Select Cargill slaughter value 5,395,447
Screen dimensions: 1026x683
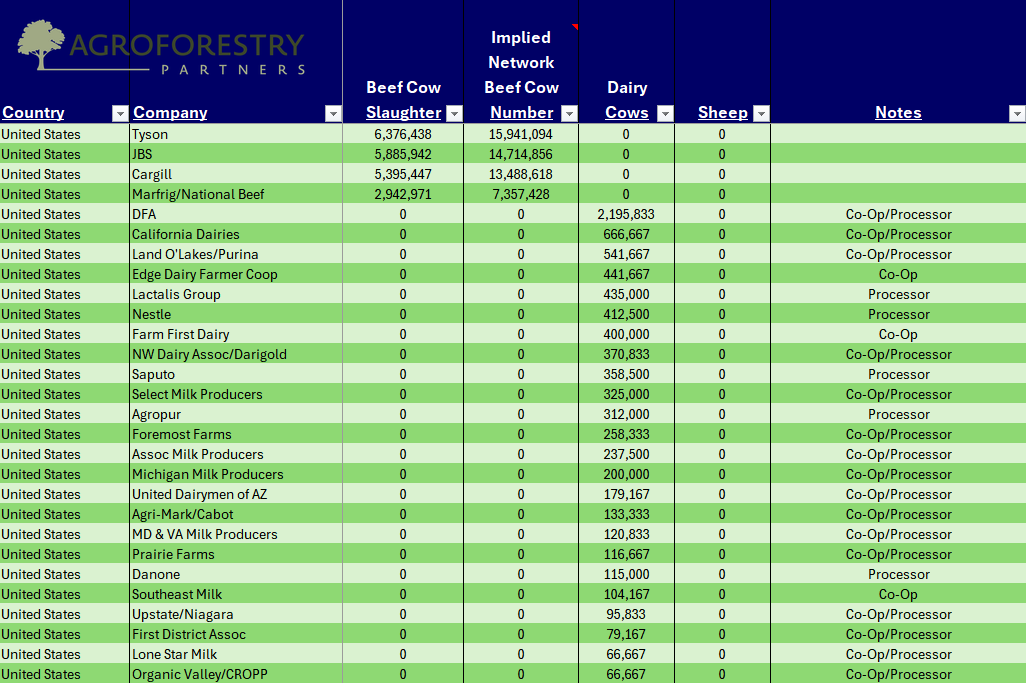403,174
